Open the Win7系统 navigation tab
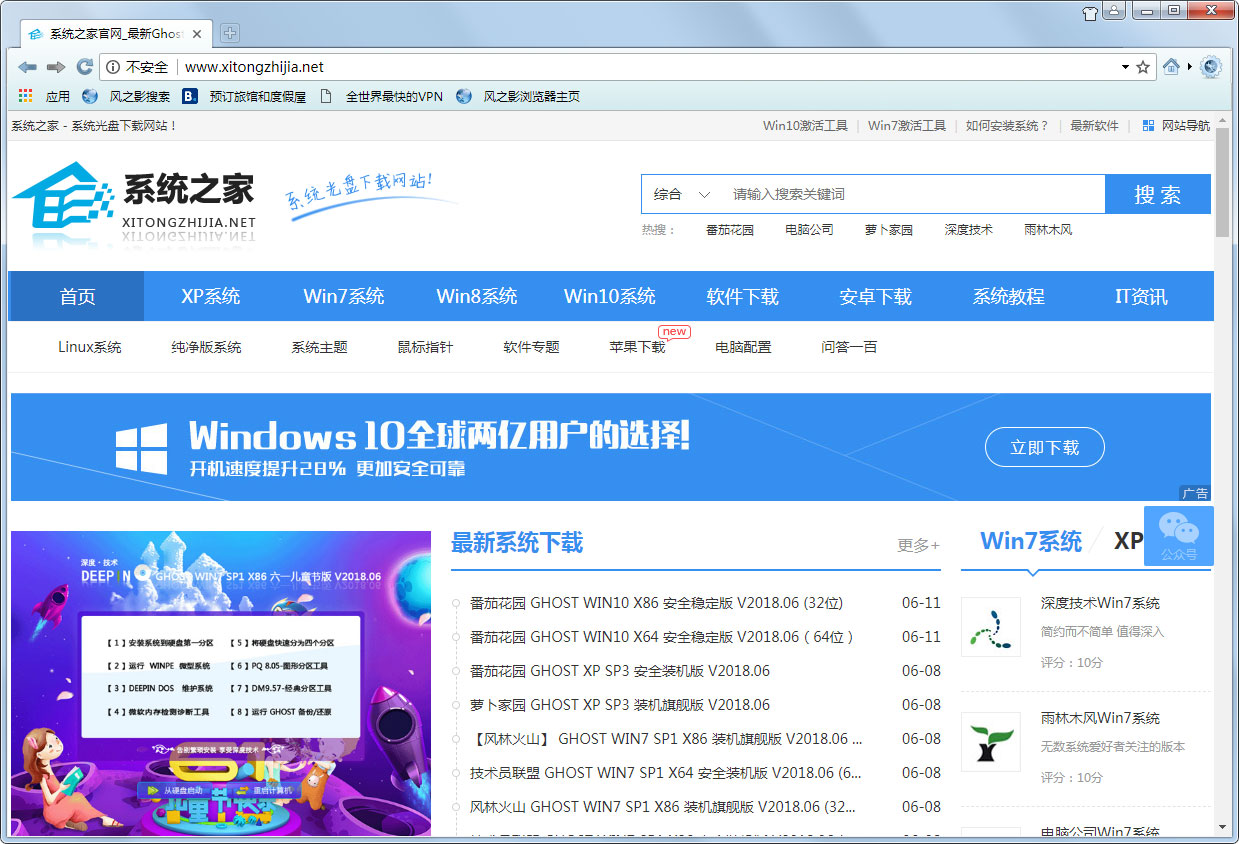1239x844 pixels. click(344, 296)
